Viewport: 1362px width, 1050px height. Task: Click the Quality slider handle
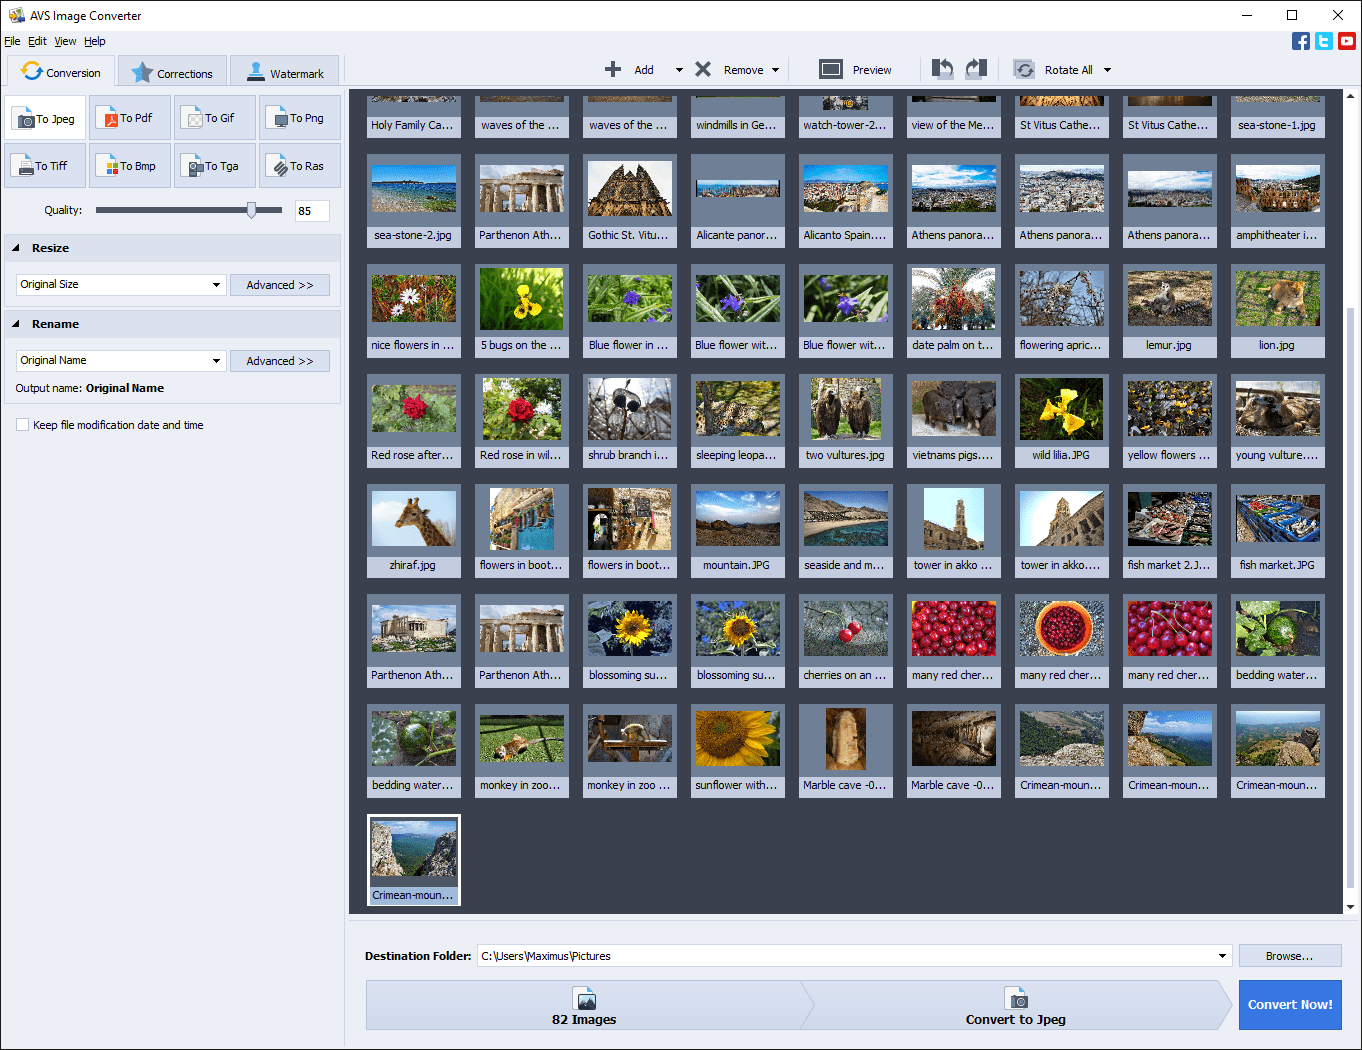(x=251, y=210)
